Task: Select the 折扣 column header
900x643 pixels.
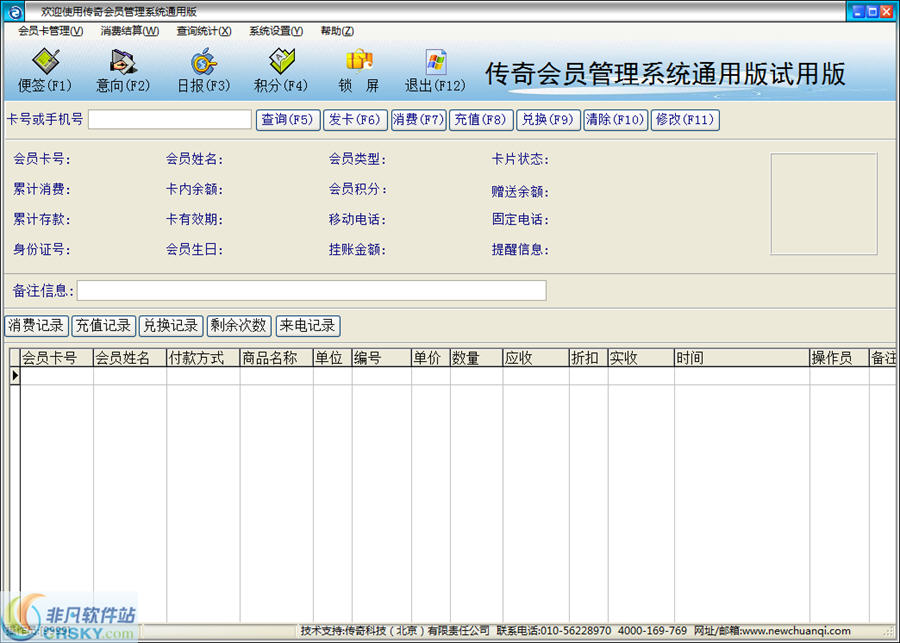Action: (x=588, y=358)
